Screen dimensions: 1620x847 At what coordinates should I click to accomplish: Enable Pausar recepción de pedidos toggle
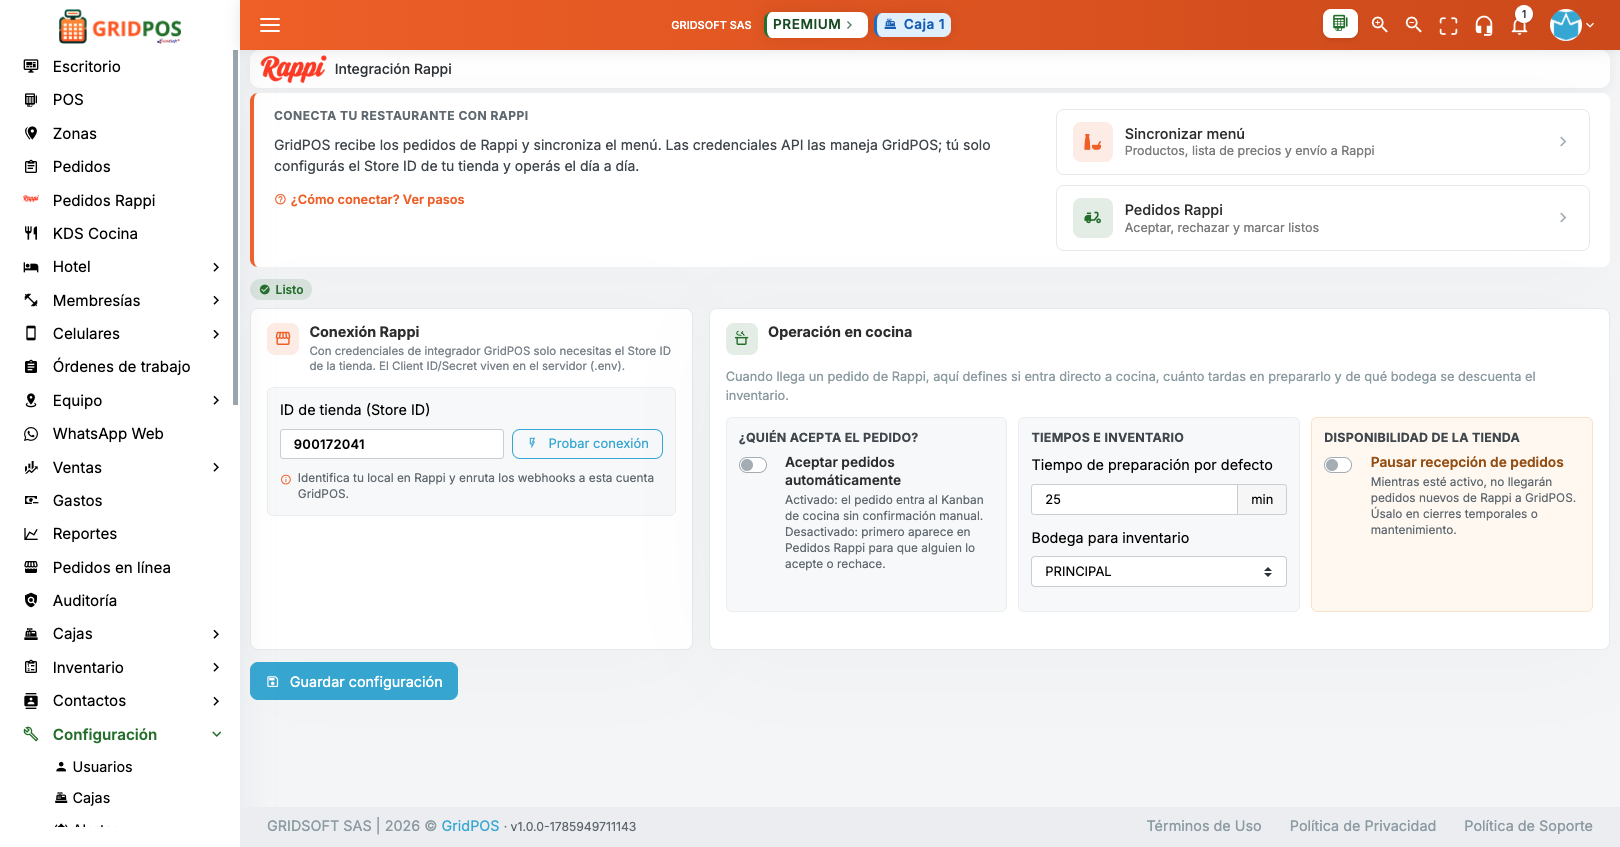[1338, 465]
